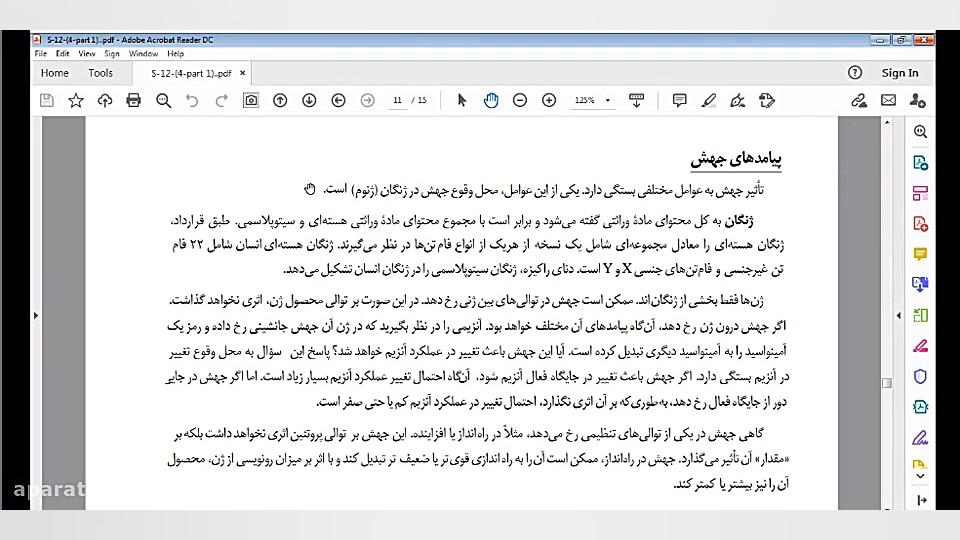Select the S-12-(4-part 1).pdf document tab
This screenshot has height=540, width=960.
191,73
